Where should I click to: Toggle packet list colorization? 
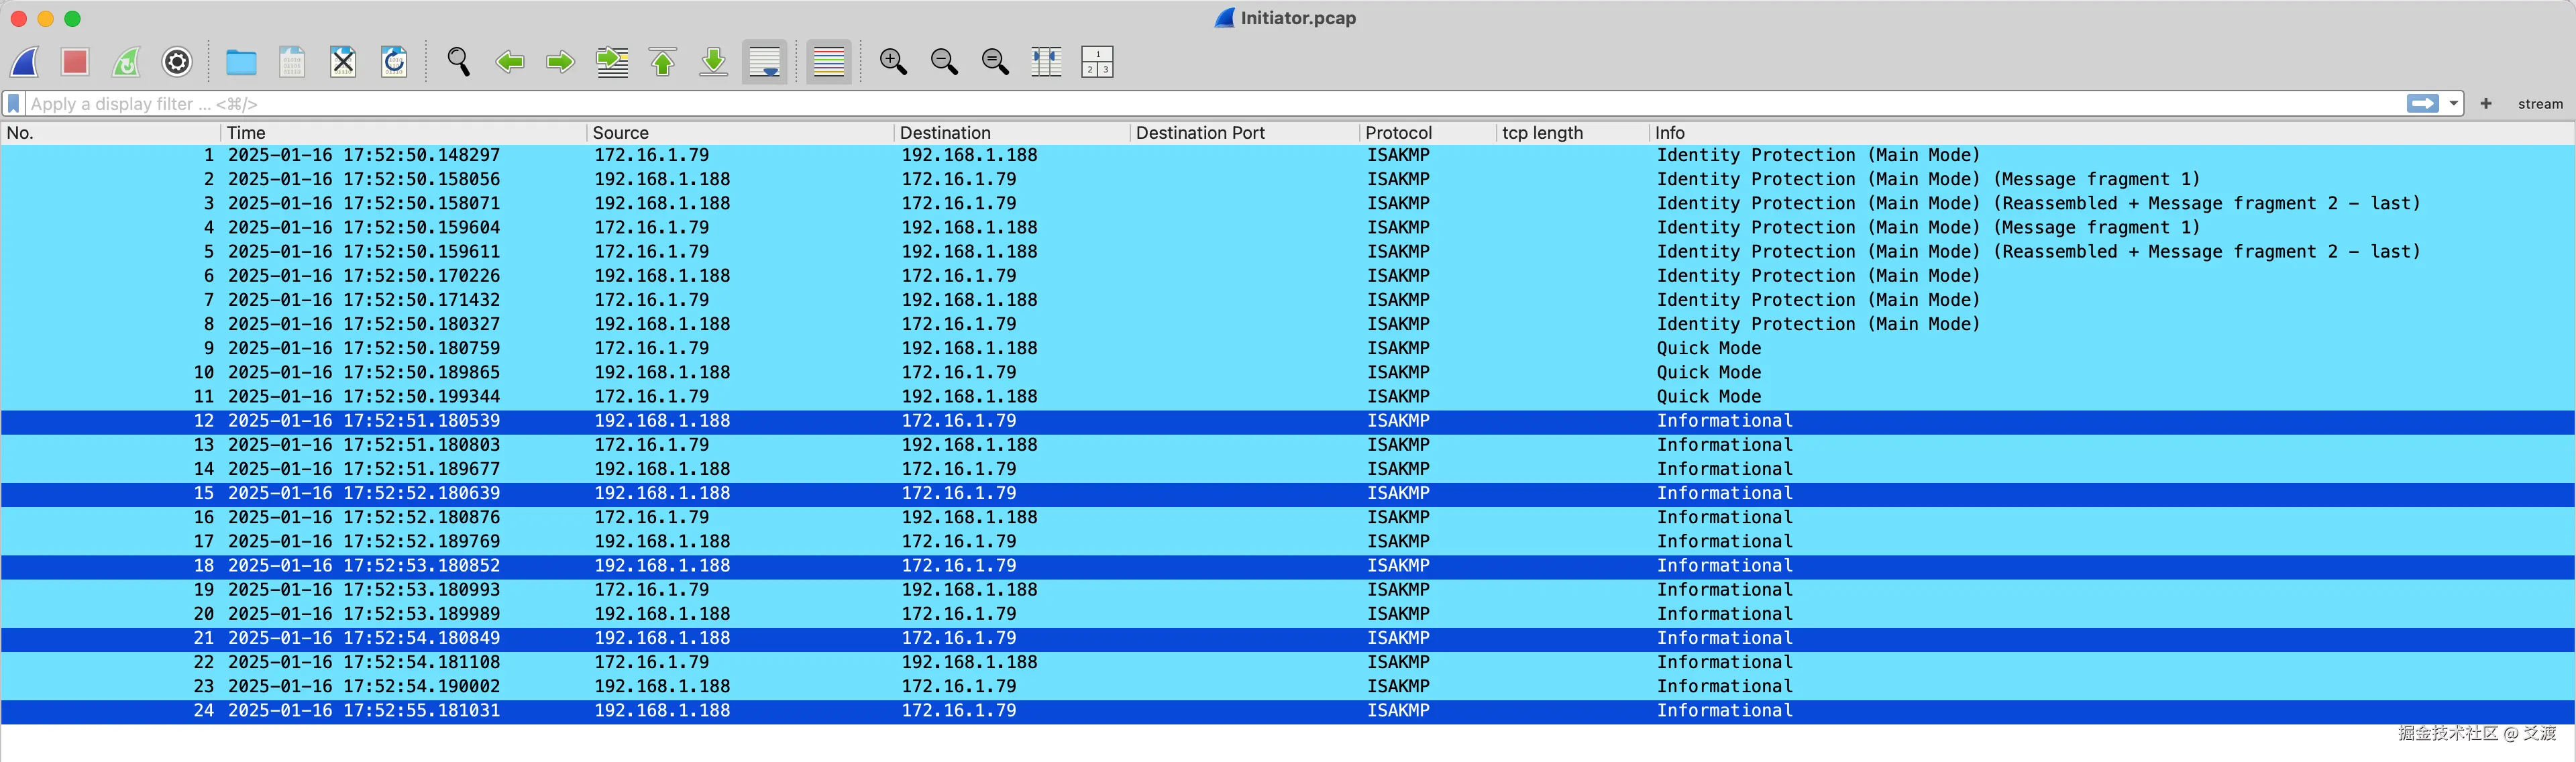click(829, 62)
